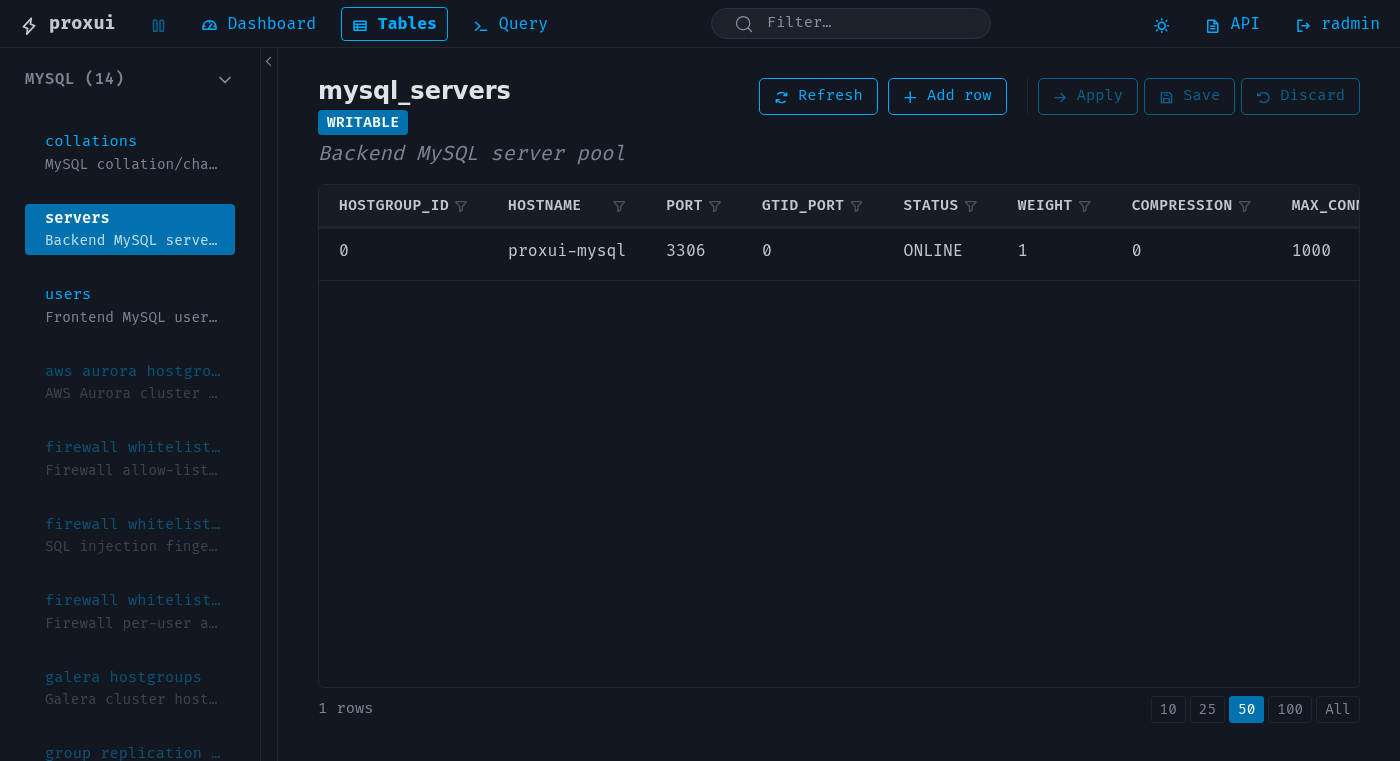Image resolution: width=1400 pixels, height=761 pixels.
Task: Click the floppy disk icon on Save
Action: [x=1167, y=96]
